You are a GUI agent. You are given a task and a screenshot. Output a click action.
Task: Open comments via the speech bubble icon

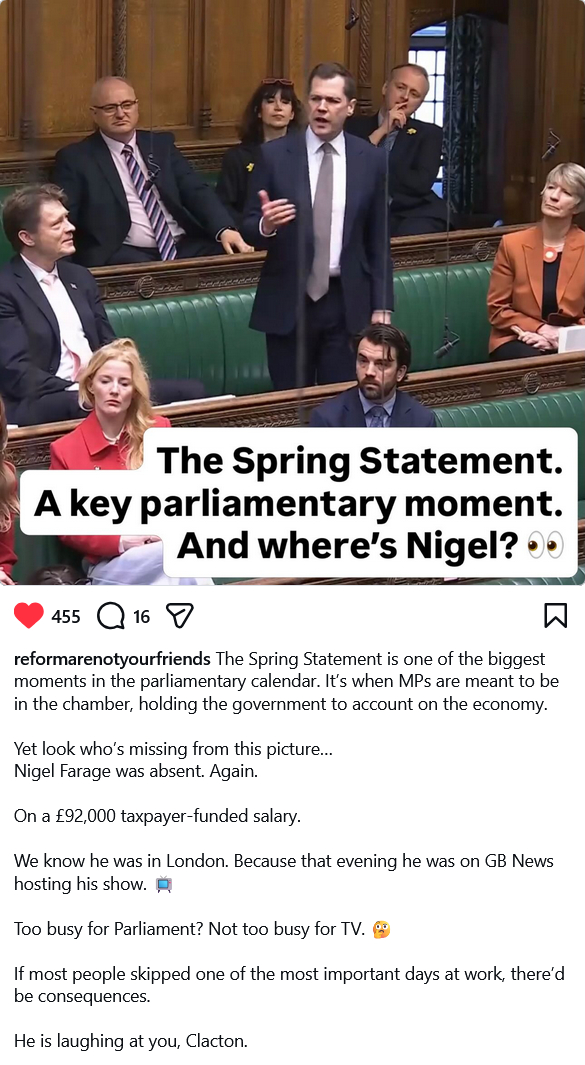pyautogui.click(x=111, y=616)
